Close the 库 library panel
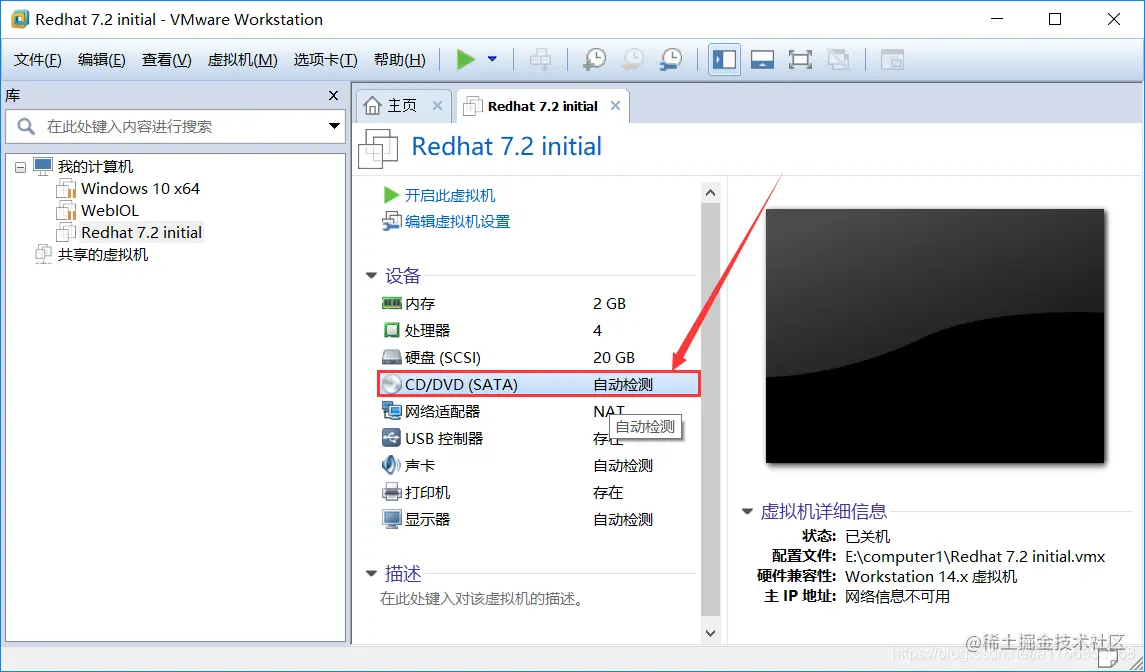This screenshot has width=1145, height=672. click(334, 96)
